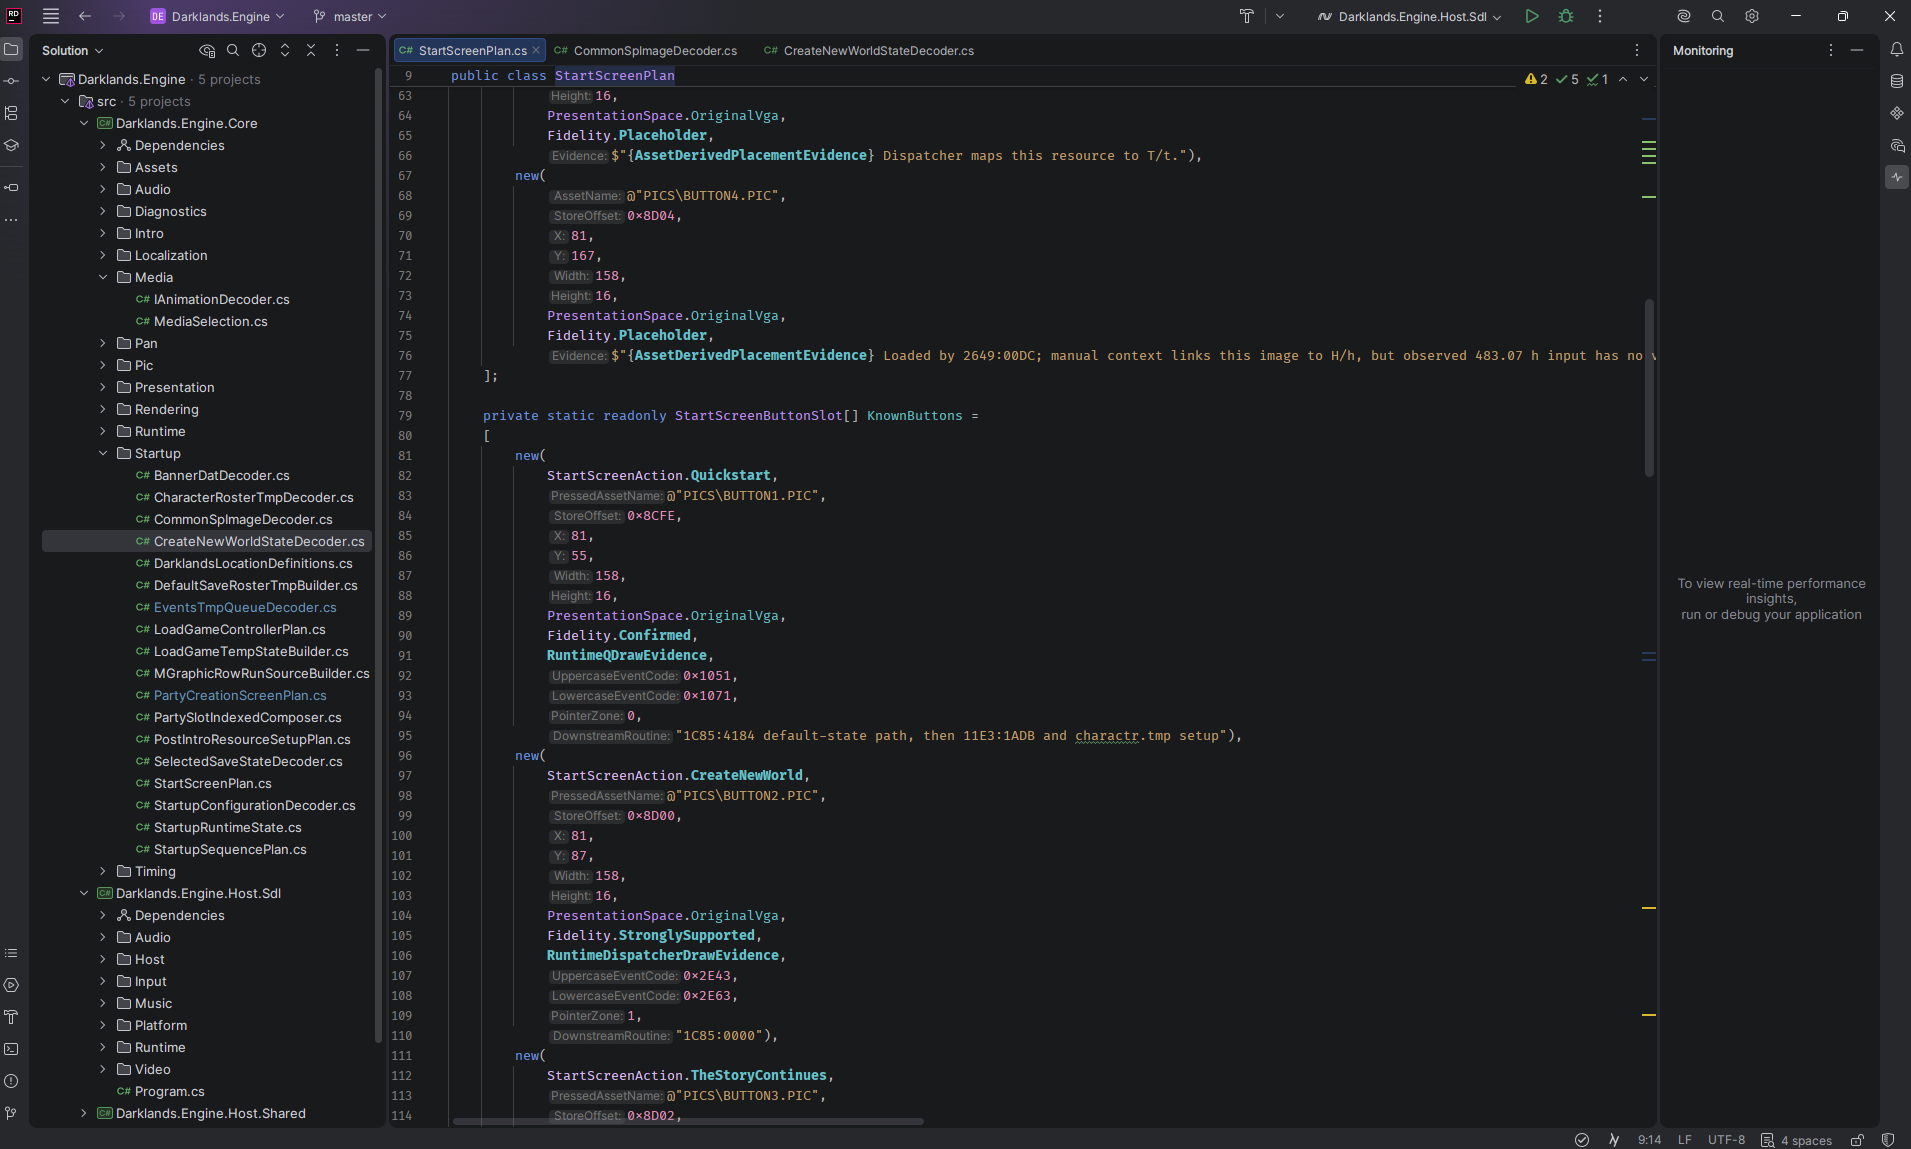Open IDE settings gear icon
Image resolution: width=1911 pixels, height=1149 pixels.
click(x=1752, y=16)
